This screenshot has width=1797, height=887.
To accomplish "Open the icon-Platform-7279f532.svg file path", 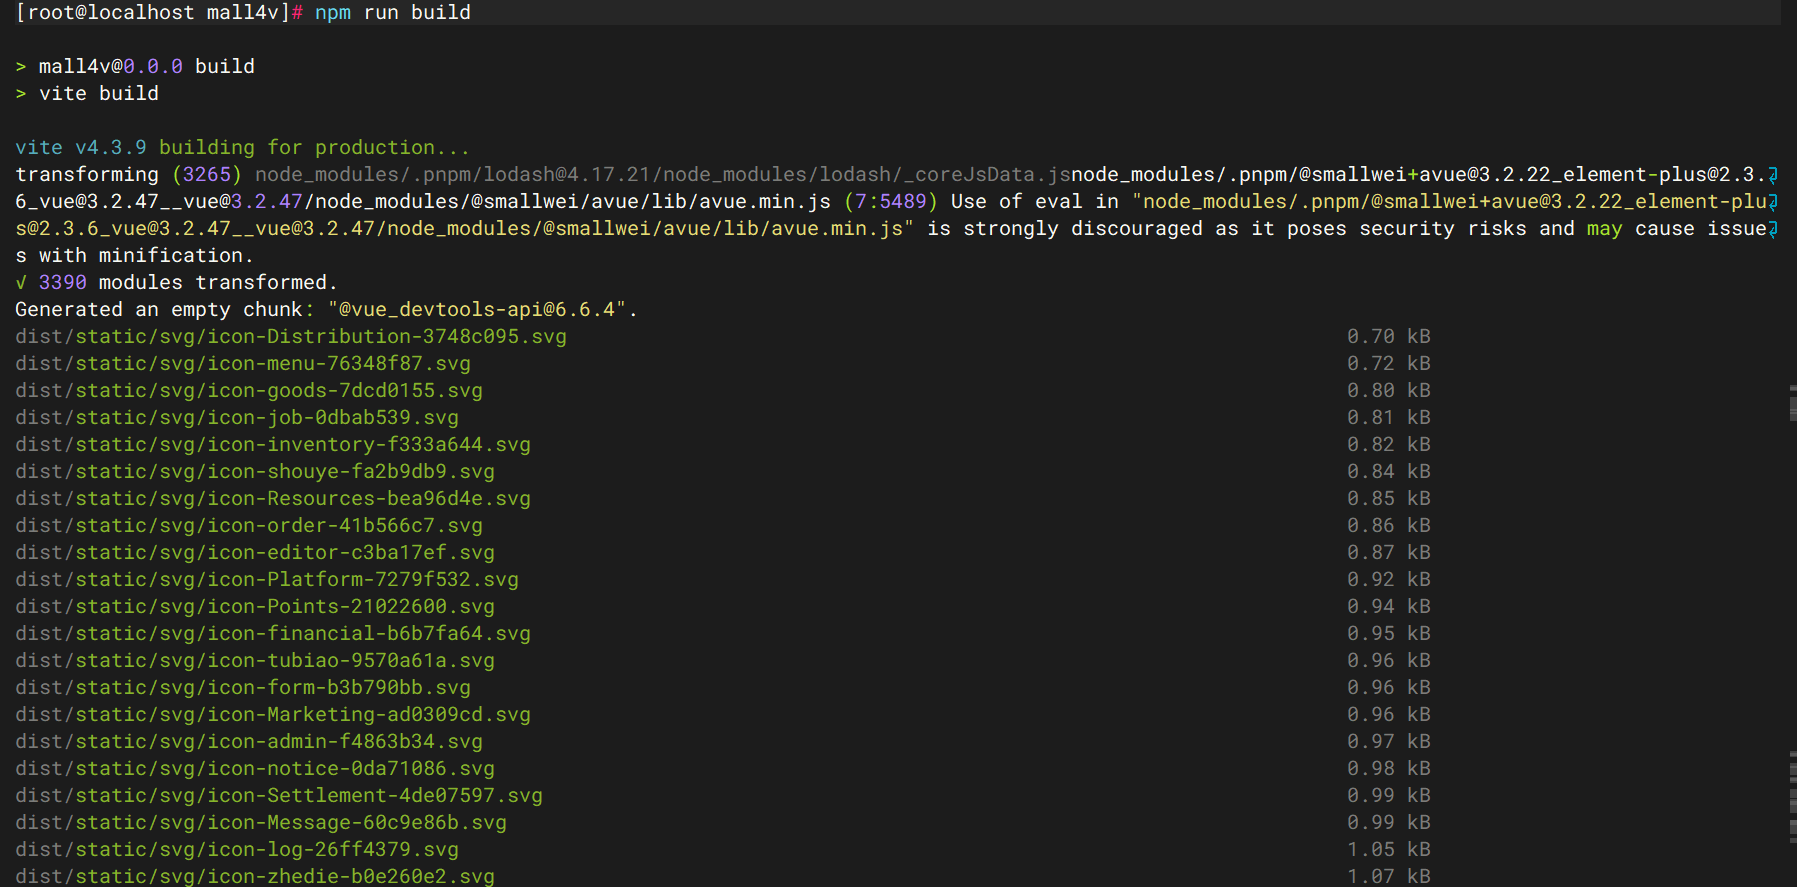I will coord(267,580).
